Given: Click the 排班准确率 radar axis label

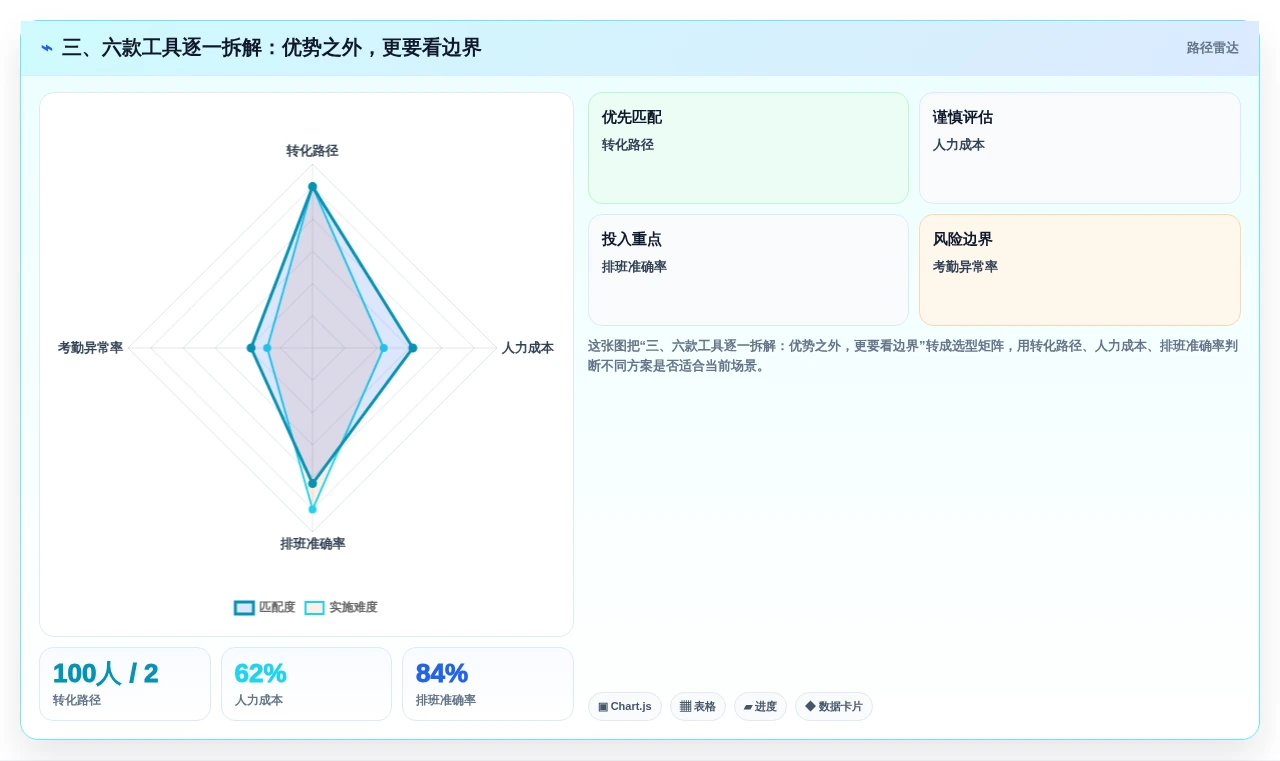Looking at the screenshot, I should [x=312, y=544].
